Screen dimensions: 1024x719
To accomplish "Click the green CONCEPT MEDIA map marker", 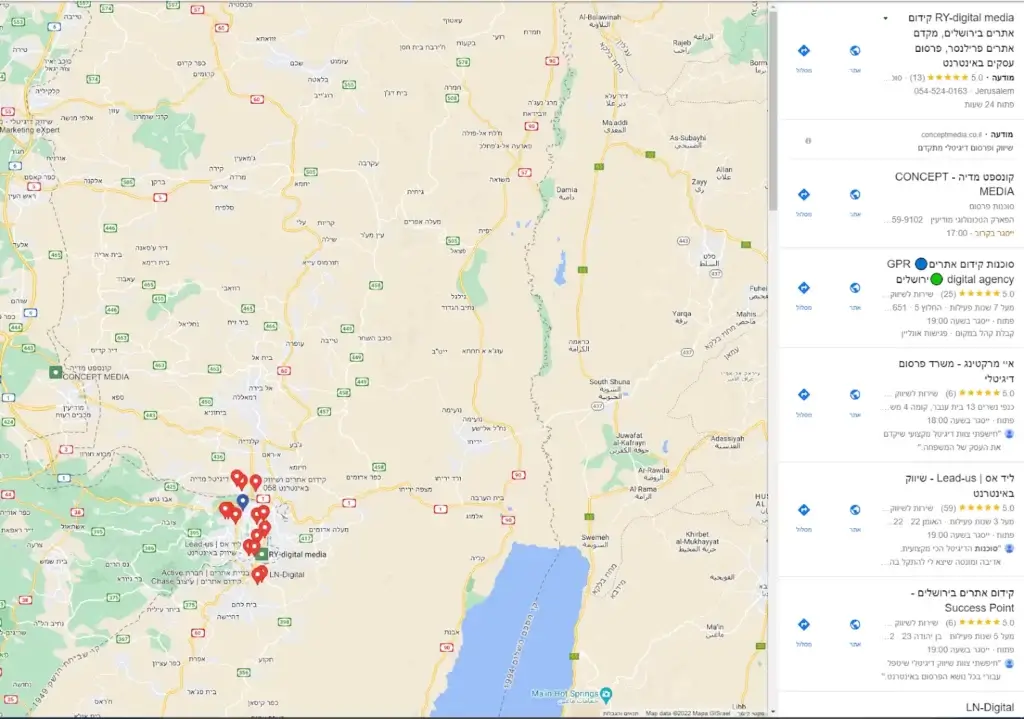I will click(x=56, y=372).
